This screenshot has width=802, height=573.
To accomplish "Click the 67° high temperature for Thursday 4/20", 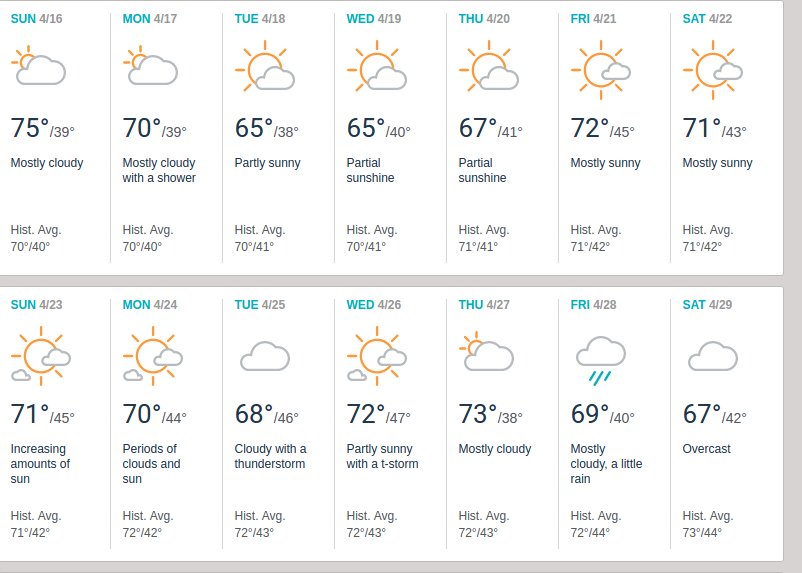I will (478, 129).
